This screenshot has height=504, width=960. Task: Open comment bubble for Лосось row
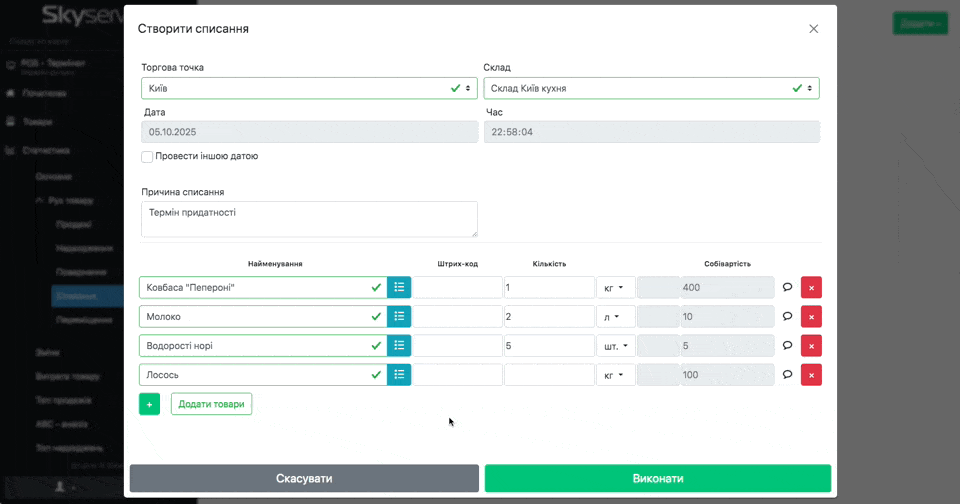(x=787, y=375)
